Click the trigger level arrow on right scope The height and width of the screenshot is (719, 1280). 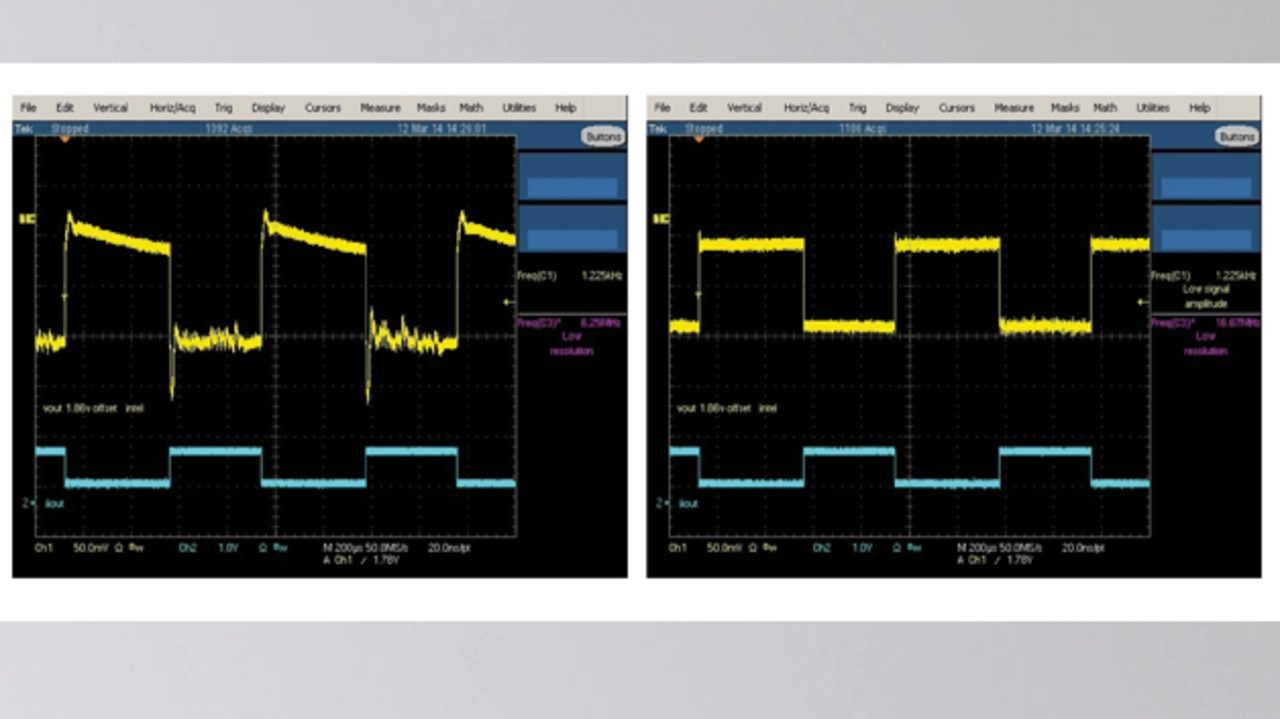(1142, 302)
